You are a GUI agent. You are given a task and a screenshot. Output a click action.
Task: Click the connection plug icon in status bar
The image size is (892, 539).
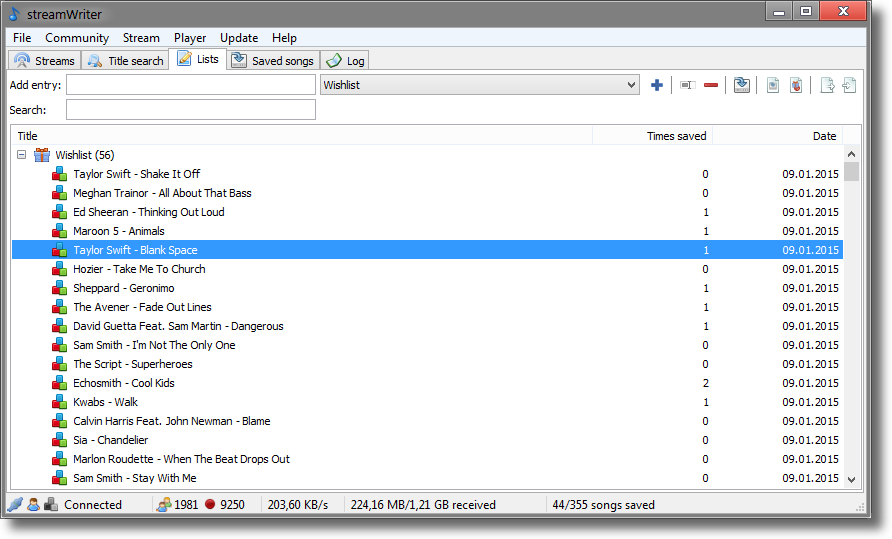(x=15, y=504)
